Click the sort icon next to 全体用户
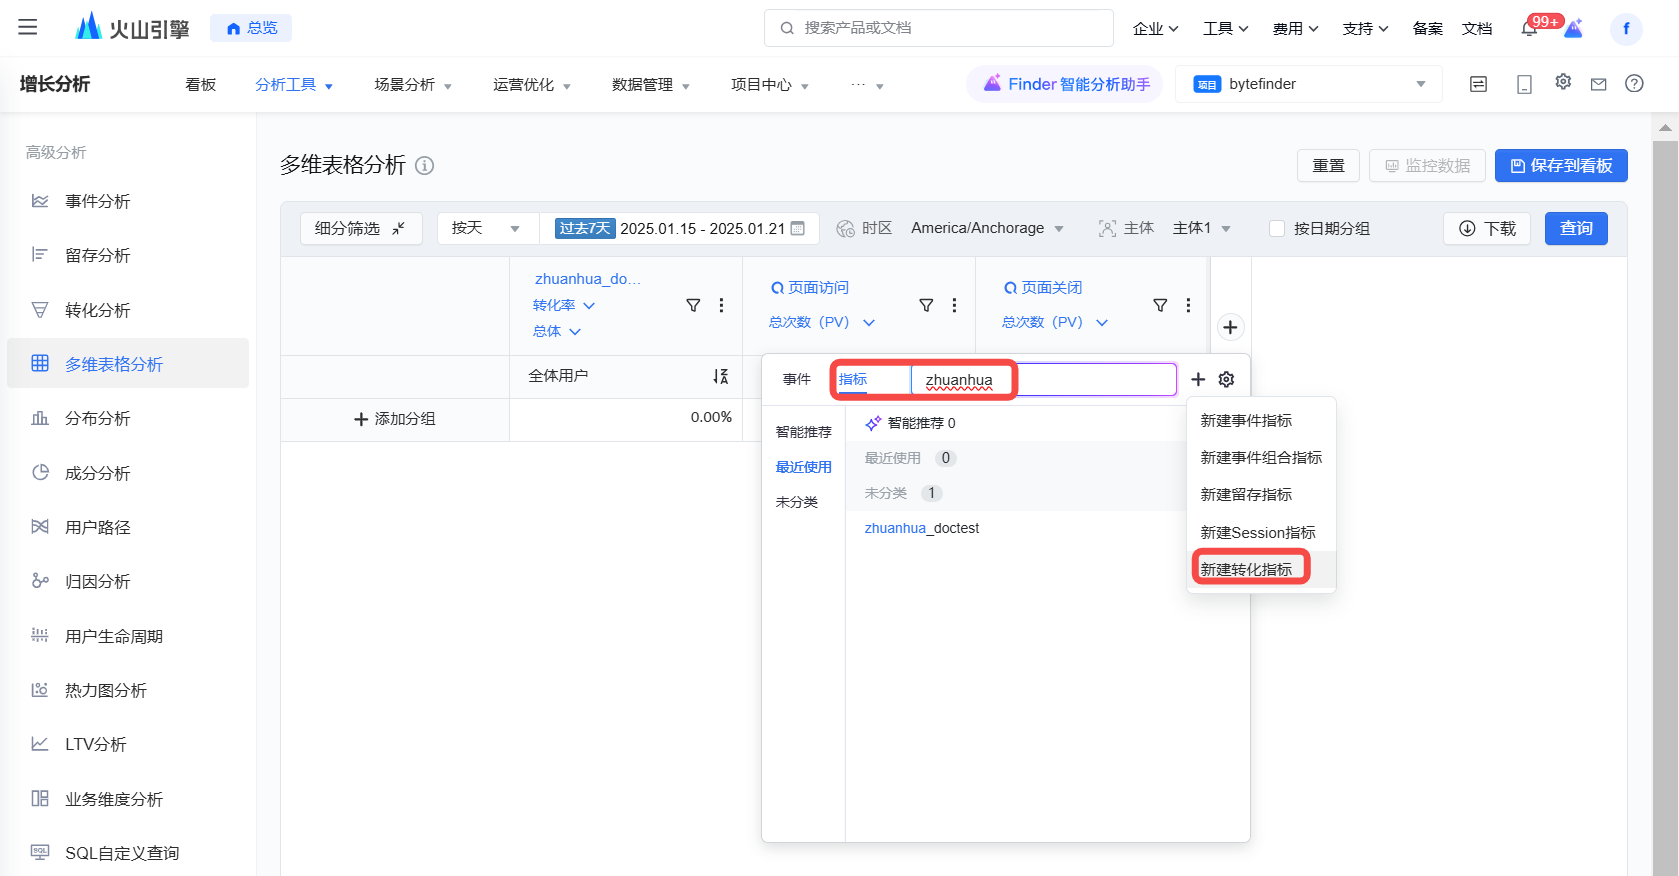 [720, 376]
